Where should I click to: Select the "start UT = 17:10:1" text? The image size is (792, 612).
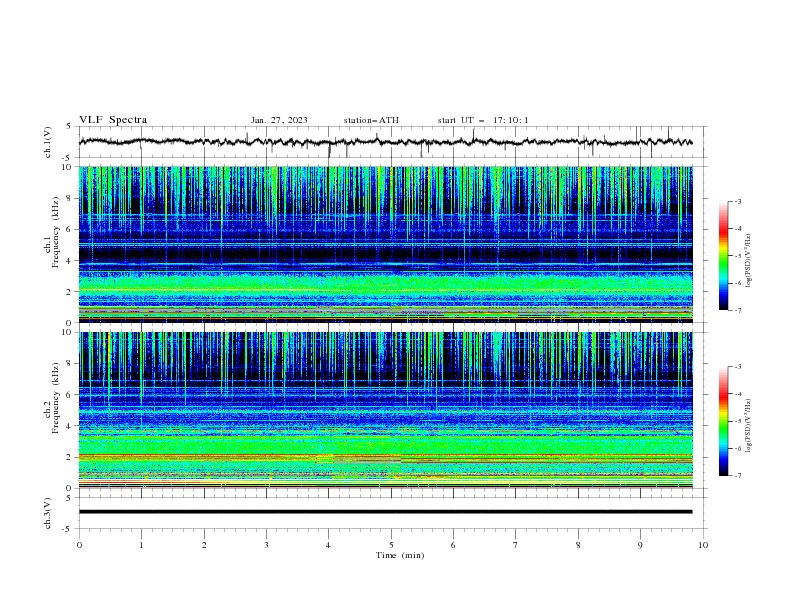coord(483,120)
